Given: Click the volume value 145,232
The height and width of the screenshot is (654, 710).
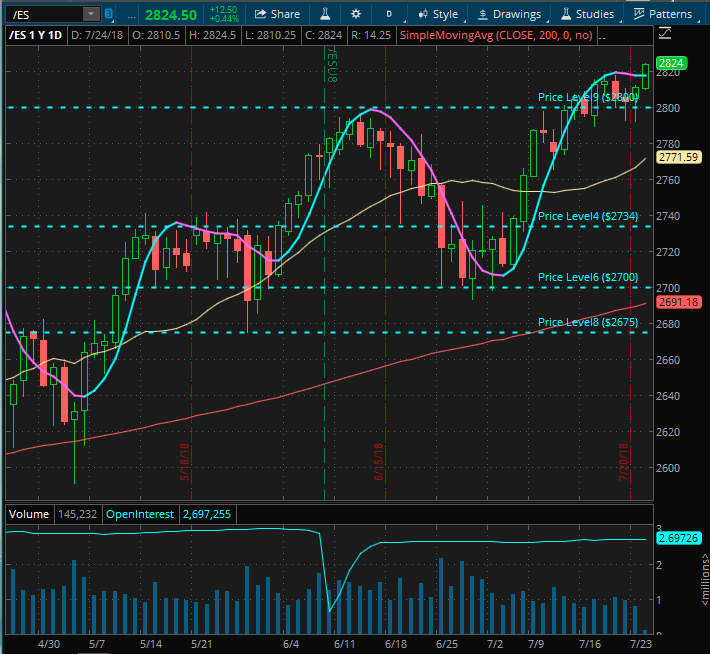Looking at the screenshot, I should coord(77,515).
